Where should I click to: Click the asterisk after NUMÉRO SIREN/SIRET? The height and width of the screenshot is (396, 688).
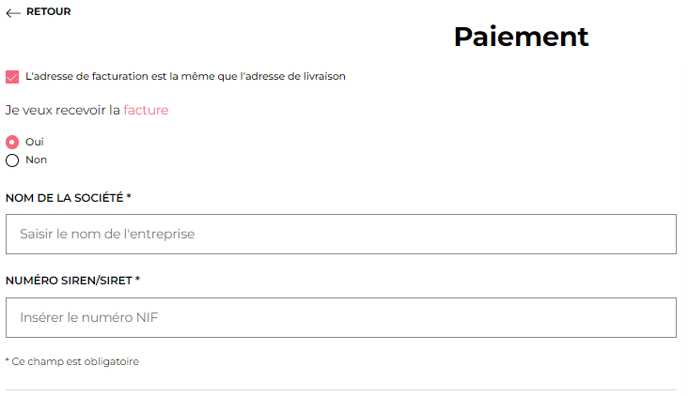137,279
